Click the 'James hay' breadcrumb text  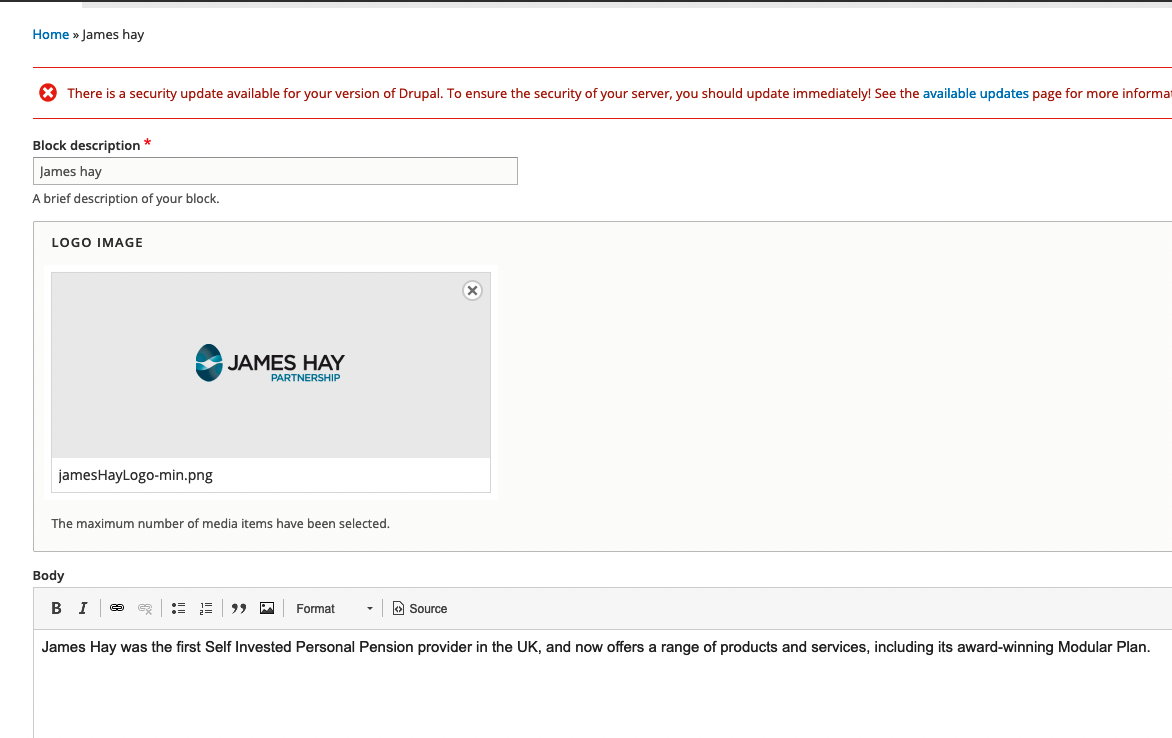113,34
